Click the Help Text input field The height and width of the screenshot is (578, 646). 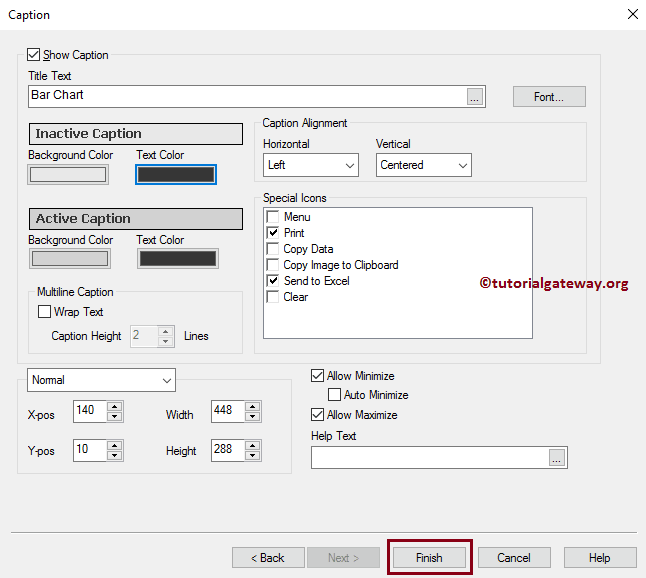tap(430, 457)
